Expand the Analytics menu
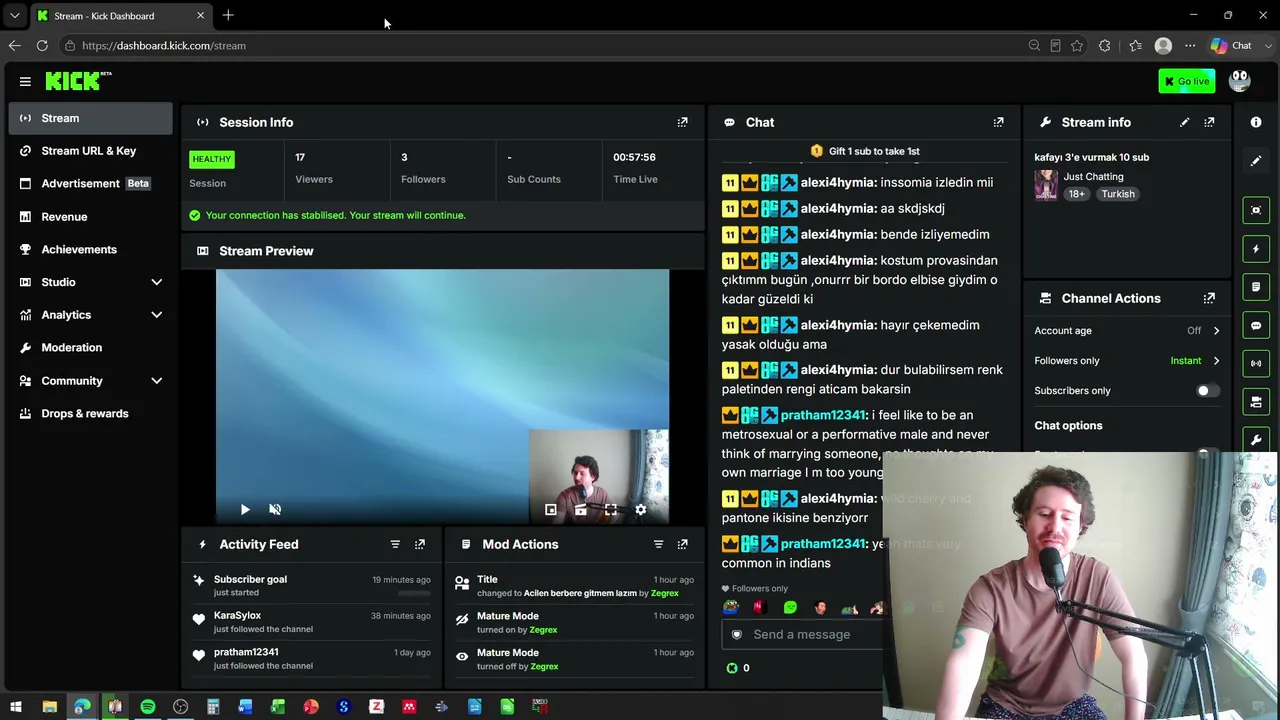This screenshot has width=1280, height=720. tap(90, 315)
